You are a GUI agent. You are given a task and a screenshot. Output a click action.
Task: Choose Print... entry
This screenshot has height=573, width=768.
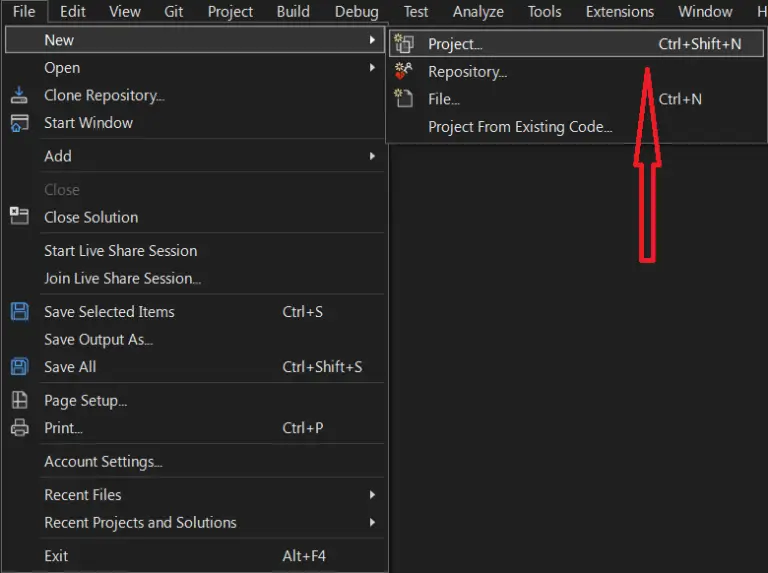click(194, 428)
